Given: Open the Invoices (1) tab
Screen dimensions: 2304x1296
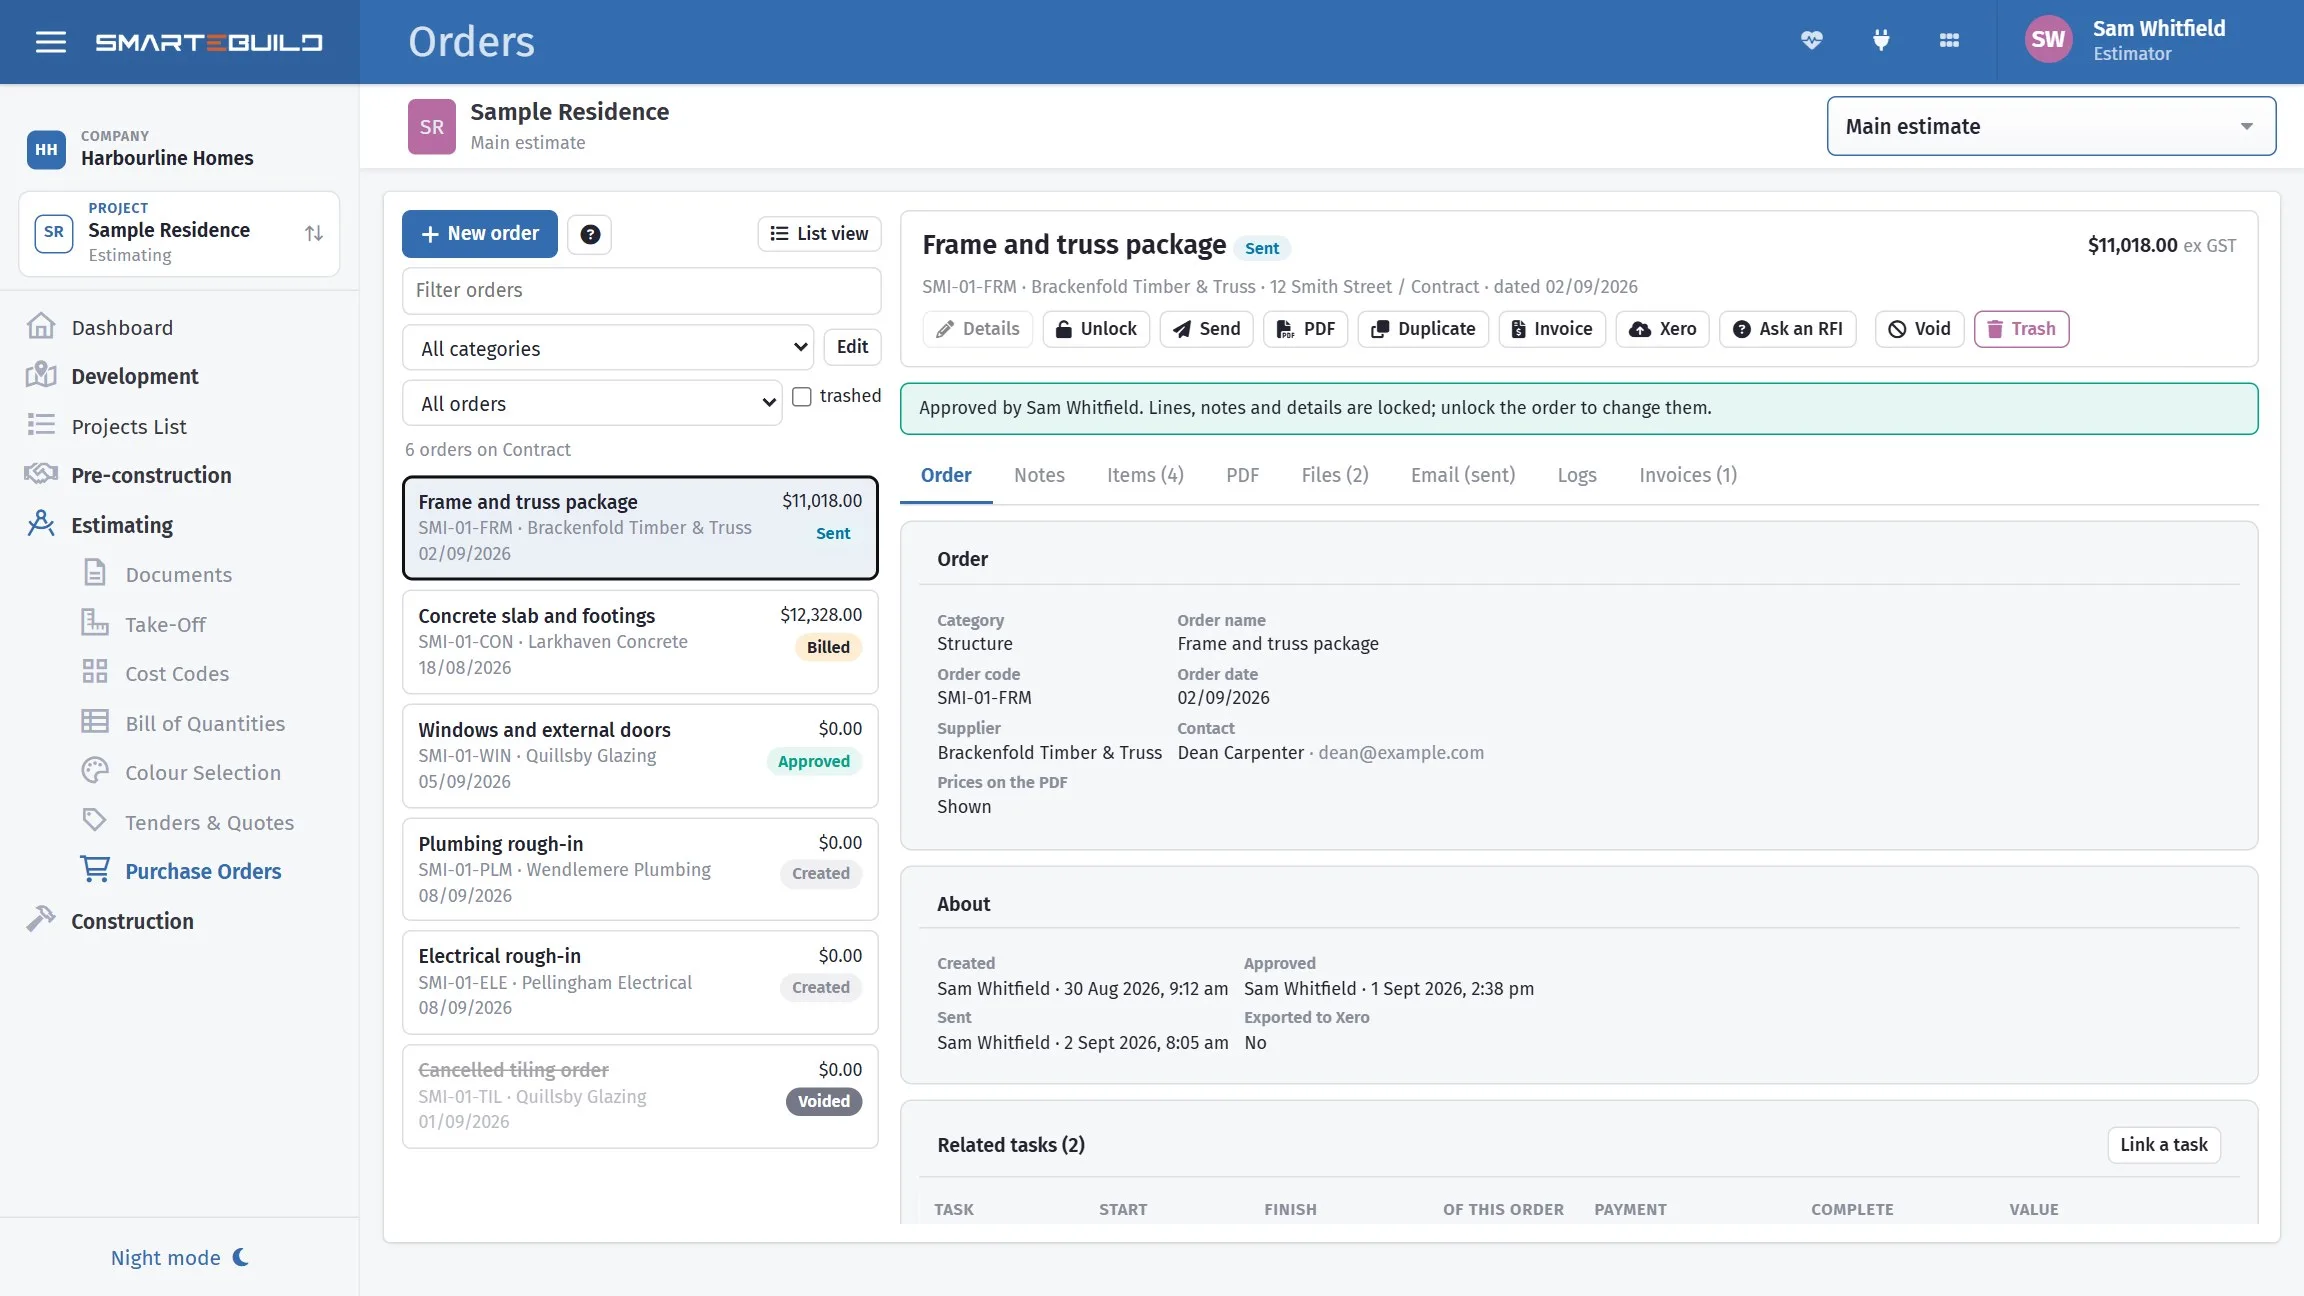Looking at the screenshot, I should pyautogui.click(x=1688, y=475).
